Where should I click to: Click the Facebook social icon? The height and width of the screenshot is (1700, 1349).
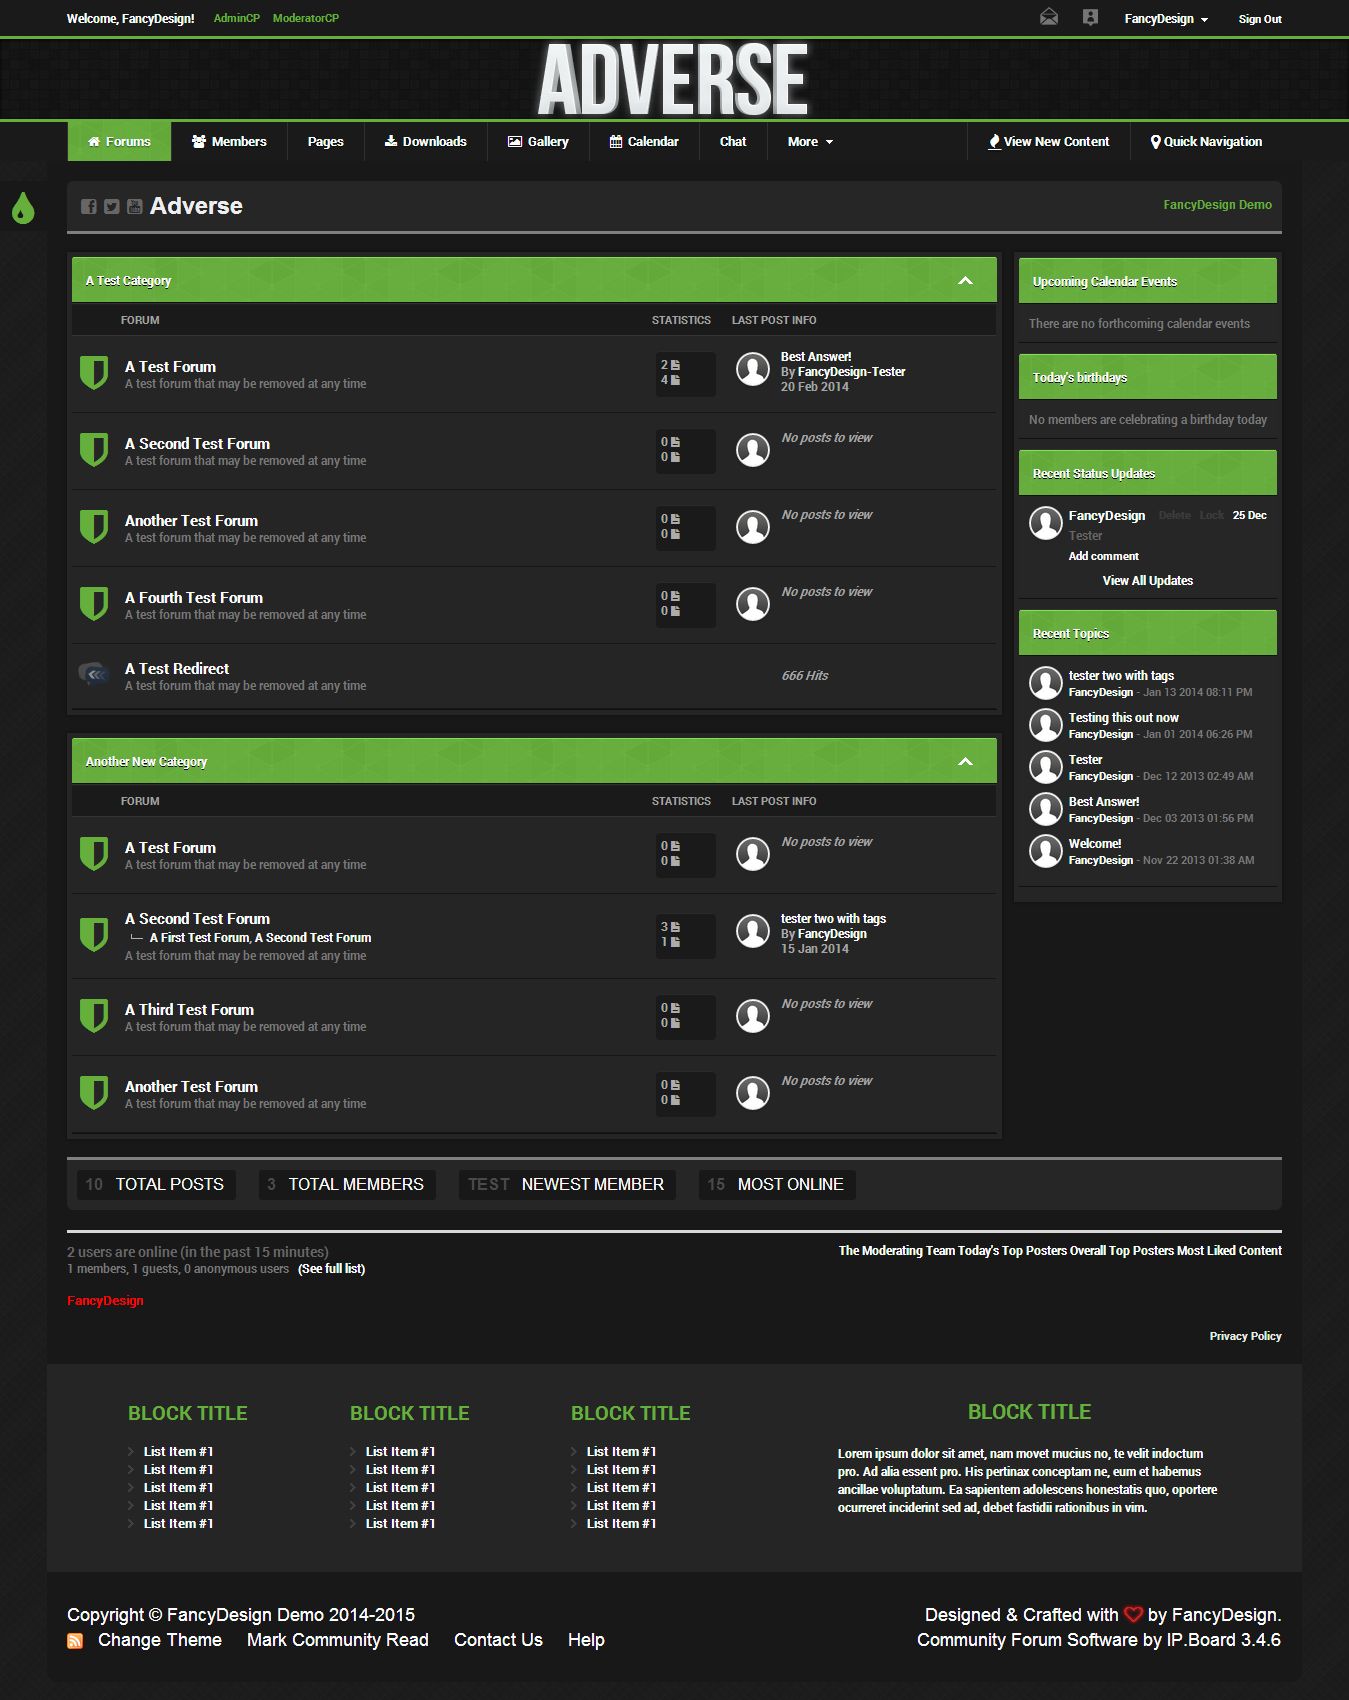click(89, 206)
